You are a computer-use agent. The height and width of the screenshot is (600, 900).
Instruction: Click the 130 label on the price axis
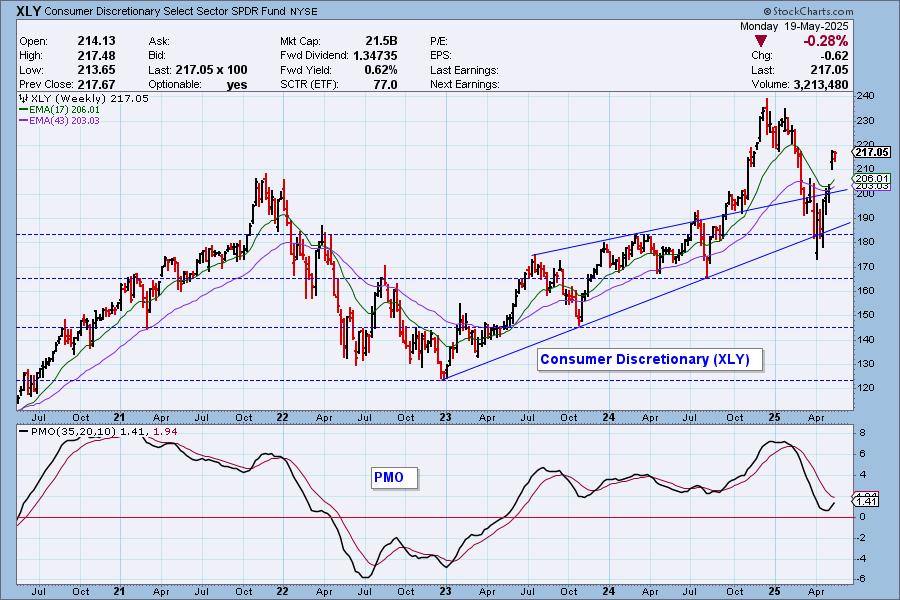pyautogui.click(x=866, y=363)
